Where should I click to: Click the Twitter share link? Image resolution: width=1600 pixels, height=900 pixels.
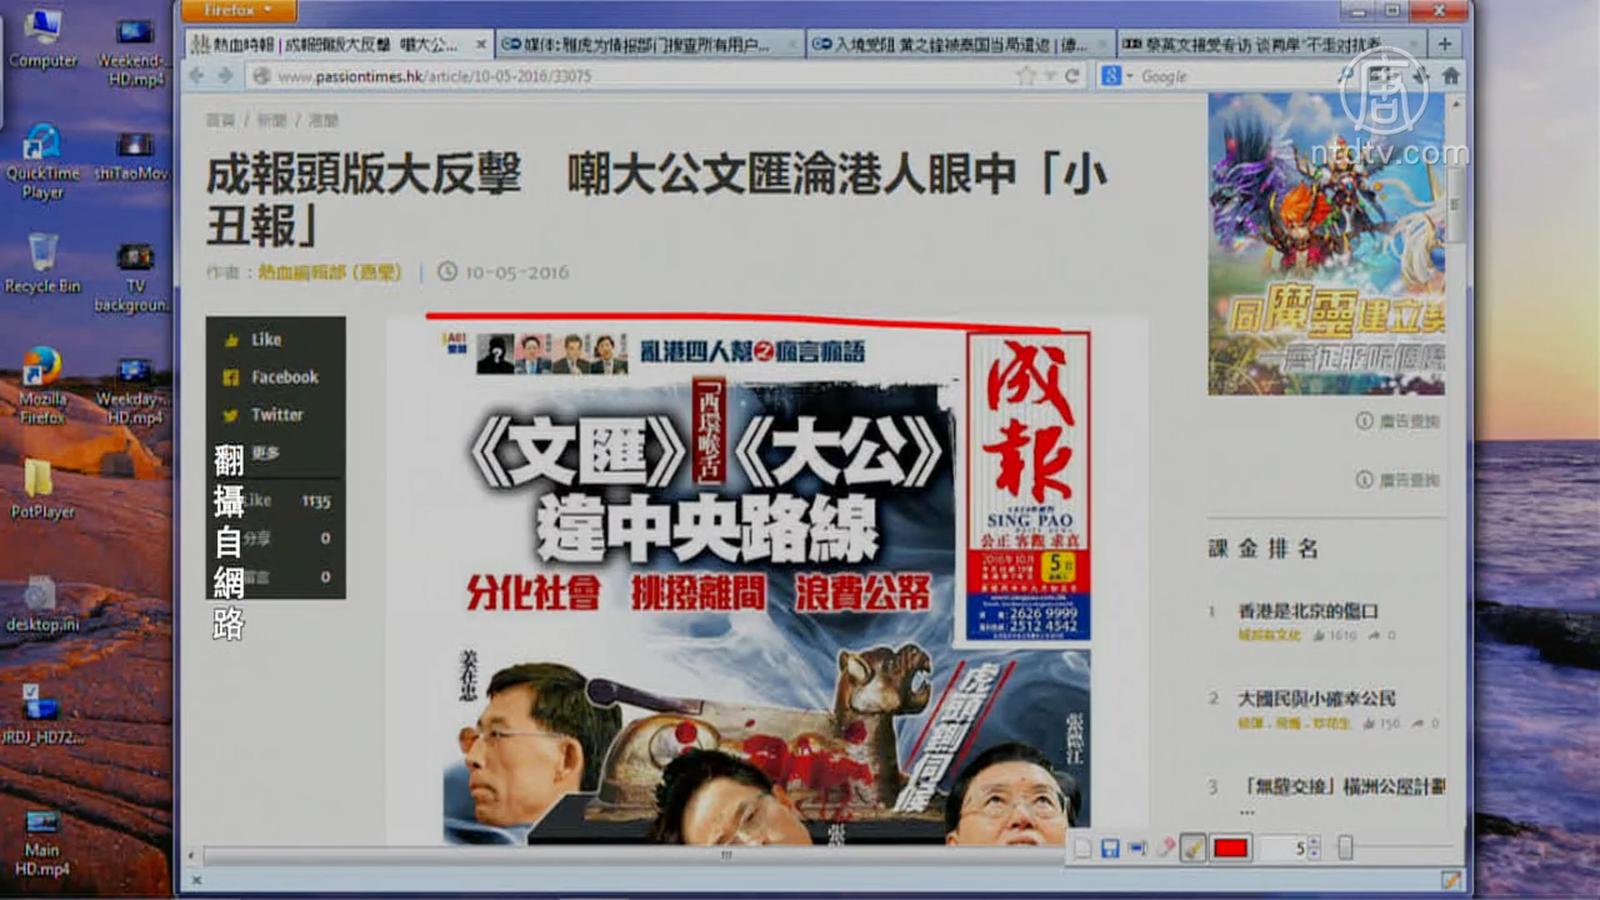click(277, 415)
